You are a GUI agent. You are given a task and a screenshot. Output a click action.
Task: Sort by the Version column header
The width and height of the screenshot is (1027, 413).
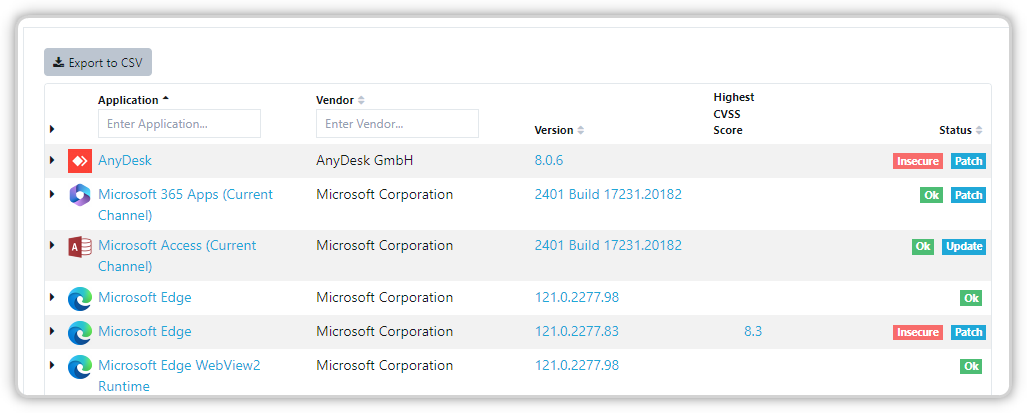559,130
